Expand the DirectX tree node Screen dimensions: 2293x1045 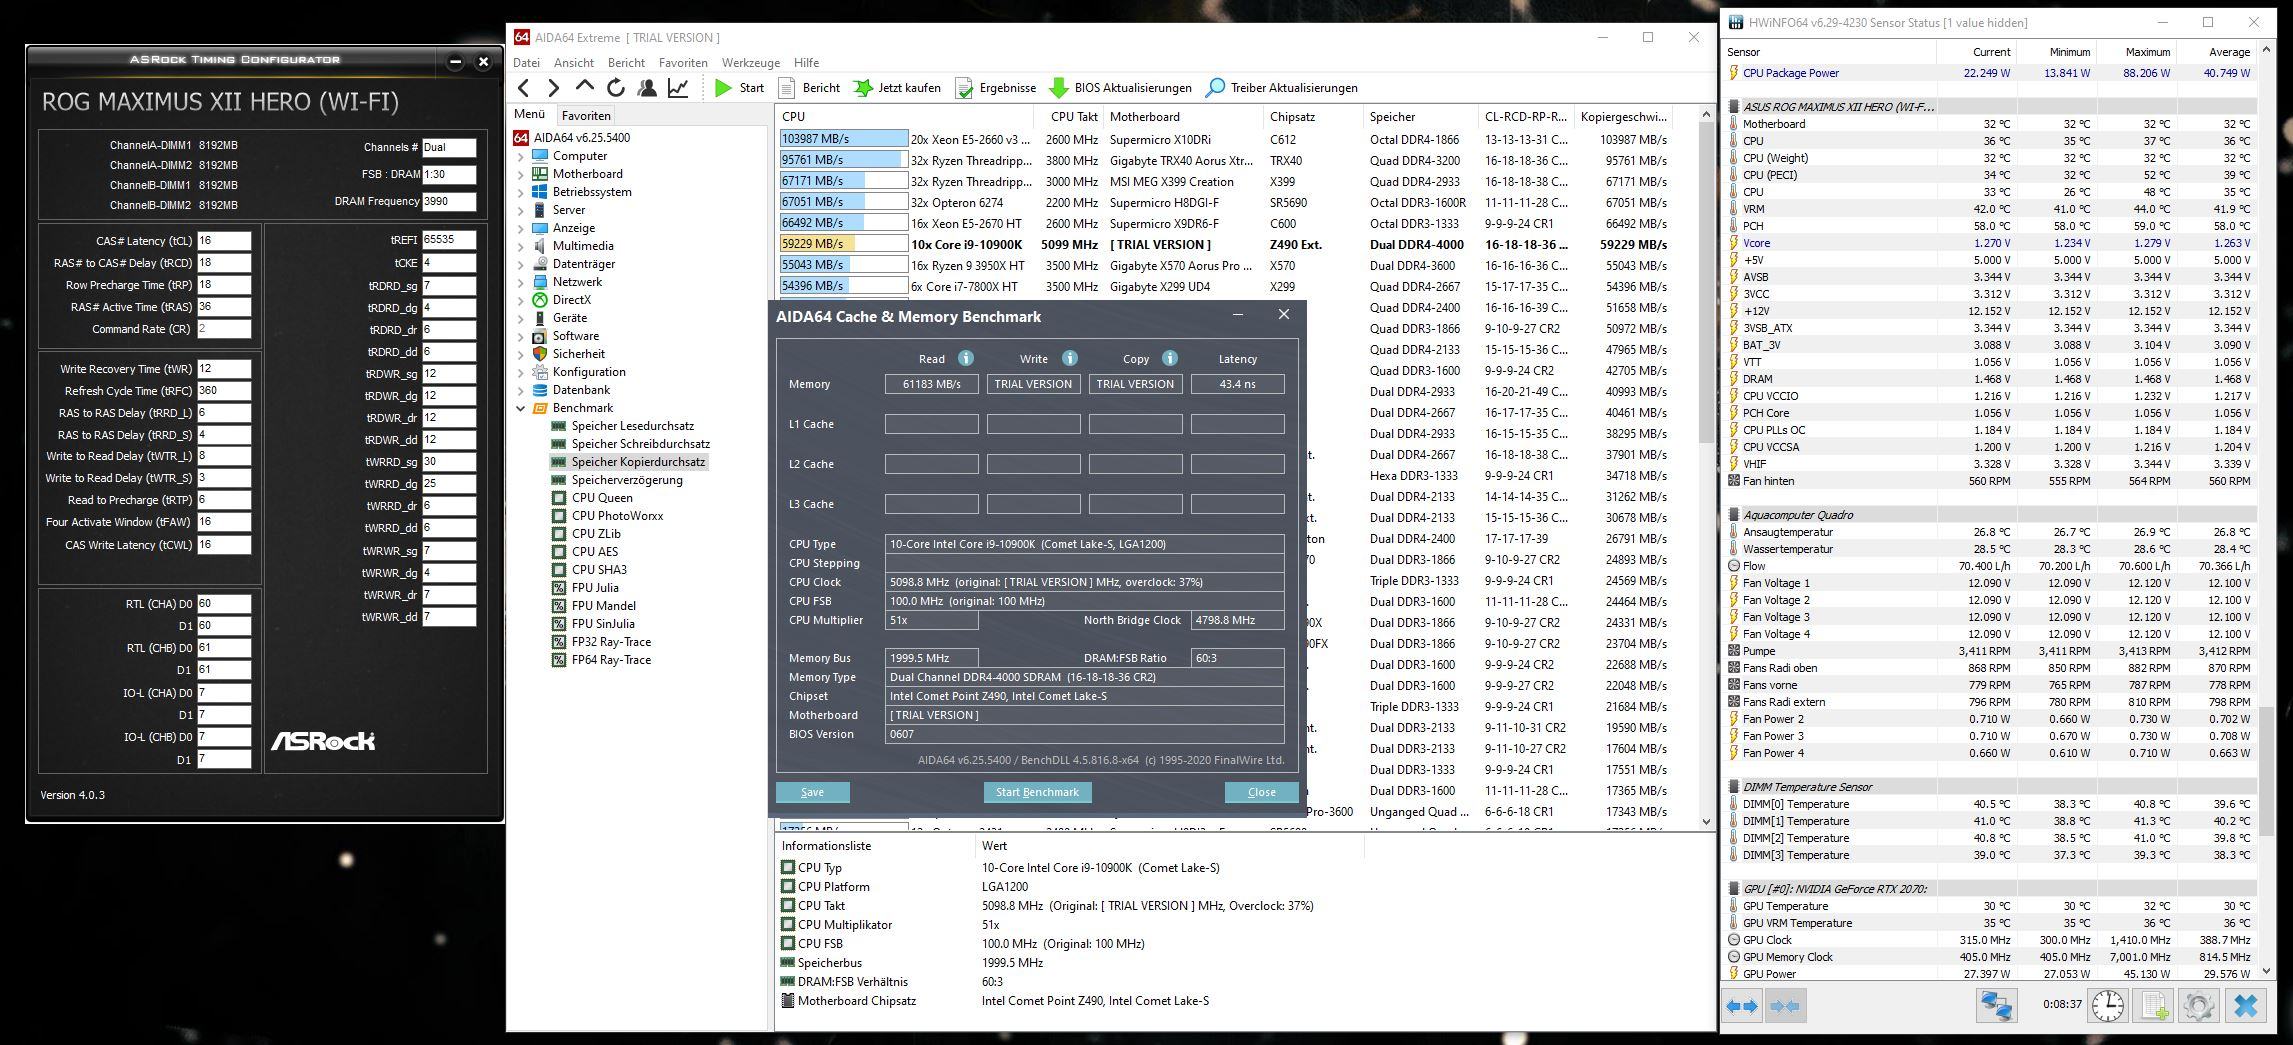(521, 300)
